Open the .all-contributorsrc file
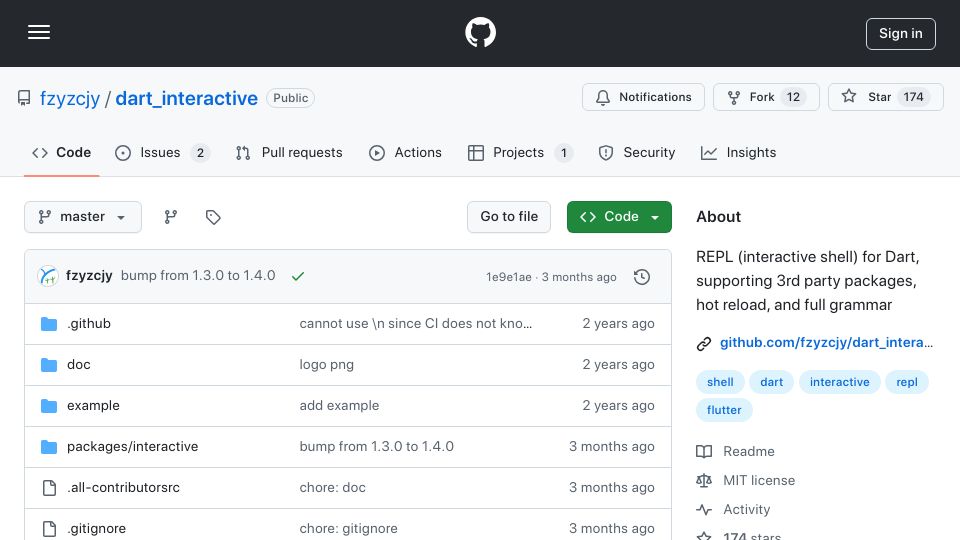 (x=123, y=487)
